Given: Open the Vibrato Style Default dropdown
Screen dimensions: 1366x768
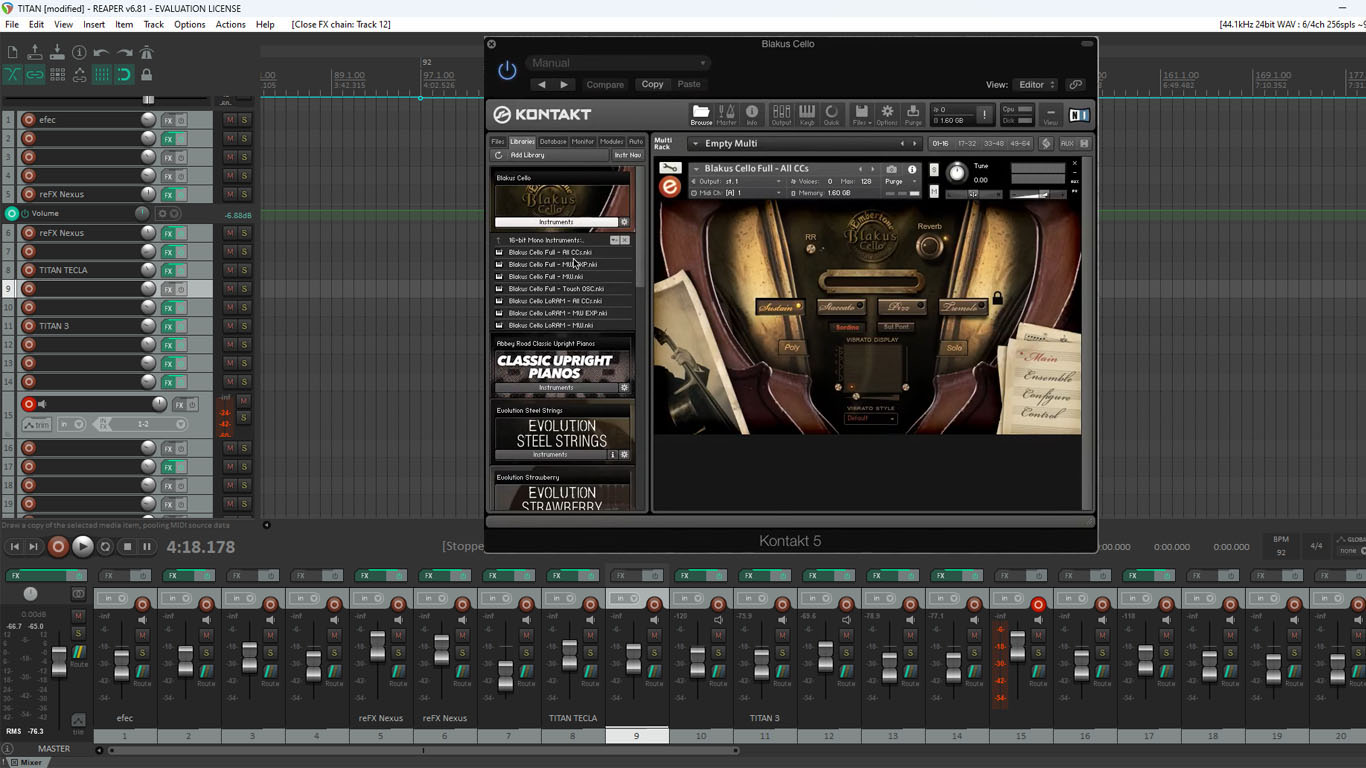Looking at the screenshot, I should (870, 418).
